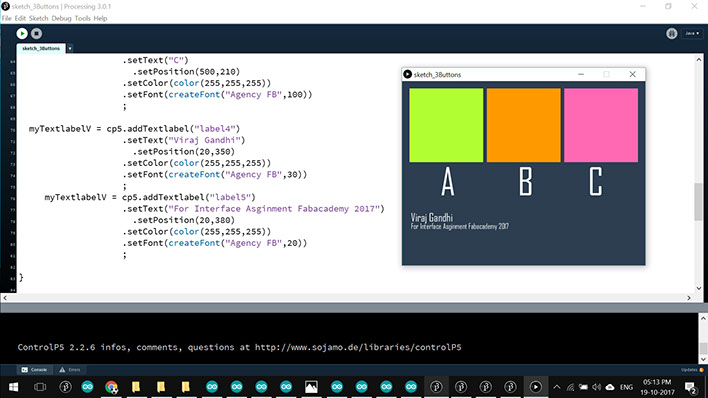The width and height of the screenshot is (708, 398).
Task: Click the orange button above letter B
Action: coord(524,125)
